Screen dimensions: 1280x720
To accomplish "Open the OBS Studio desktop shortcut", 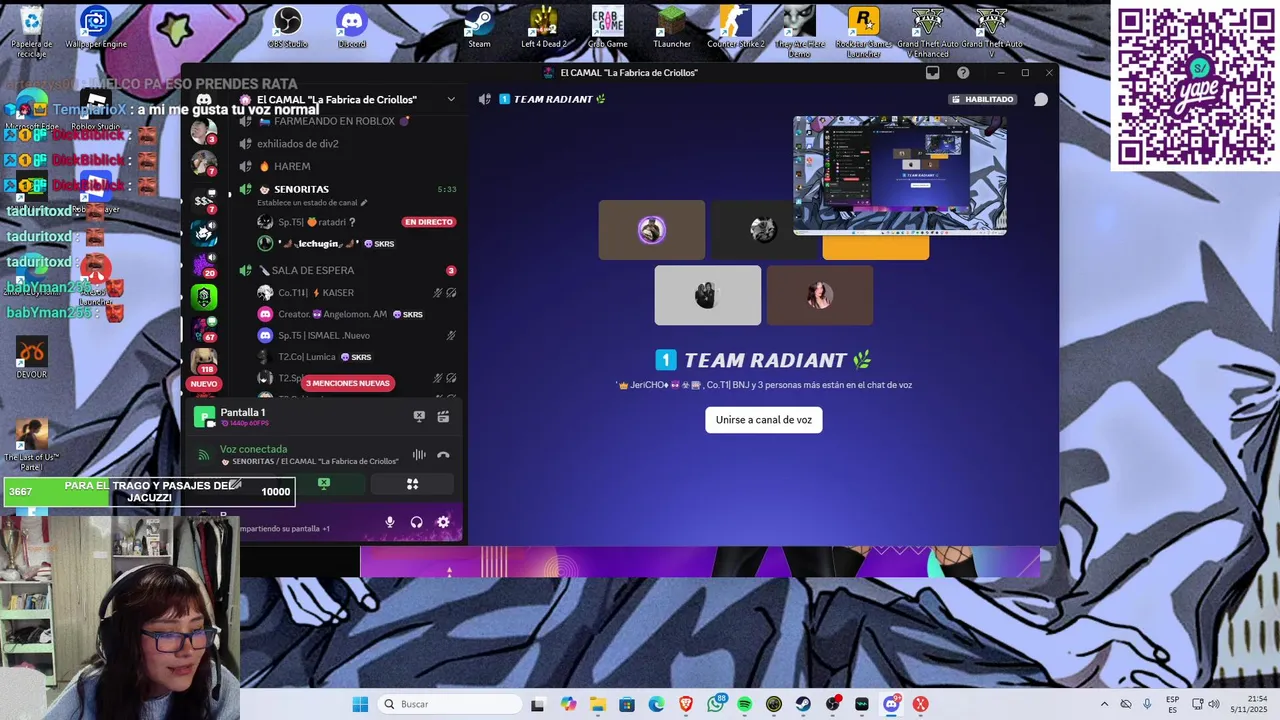I will tap(288, 28).
